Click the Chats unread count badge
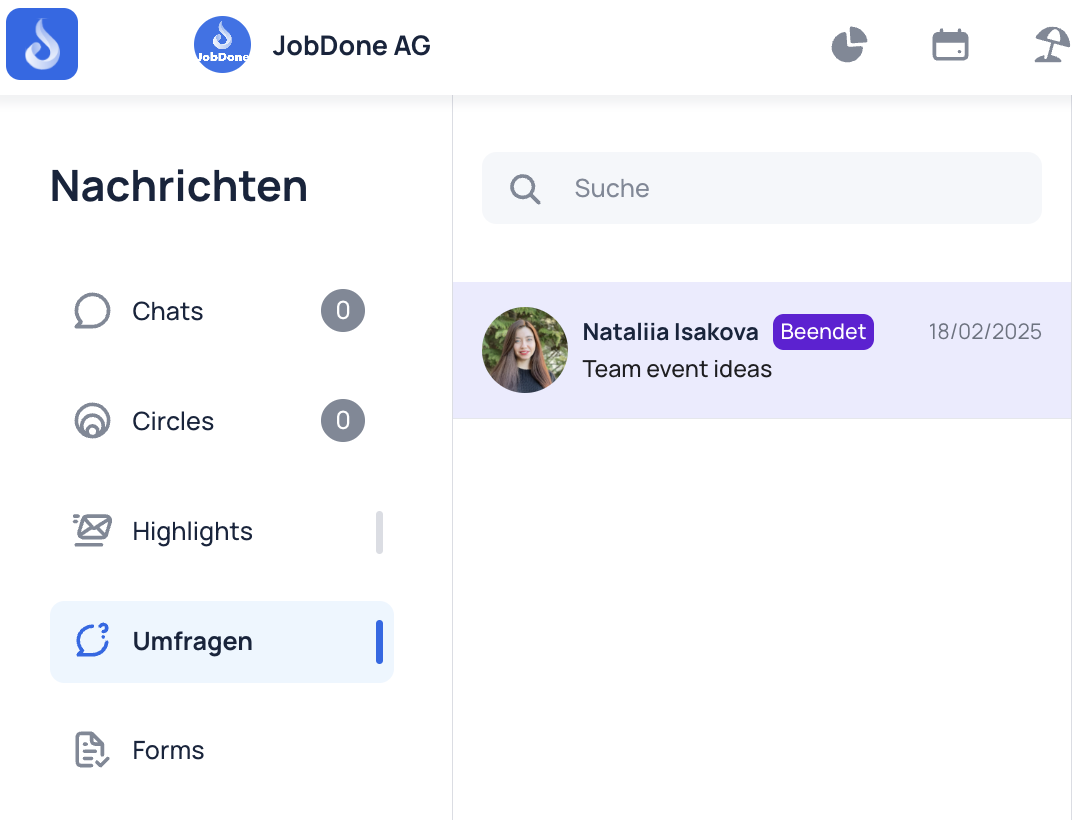The height and width of the screenshot is (820, 1072). 343,310
